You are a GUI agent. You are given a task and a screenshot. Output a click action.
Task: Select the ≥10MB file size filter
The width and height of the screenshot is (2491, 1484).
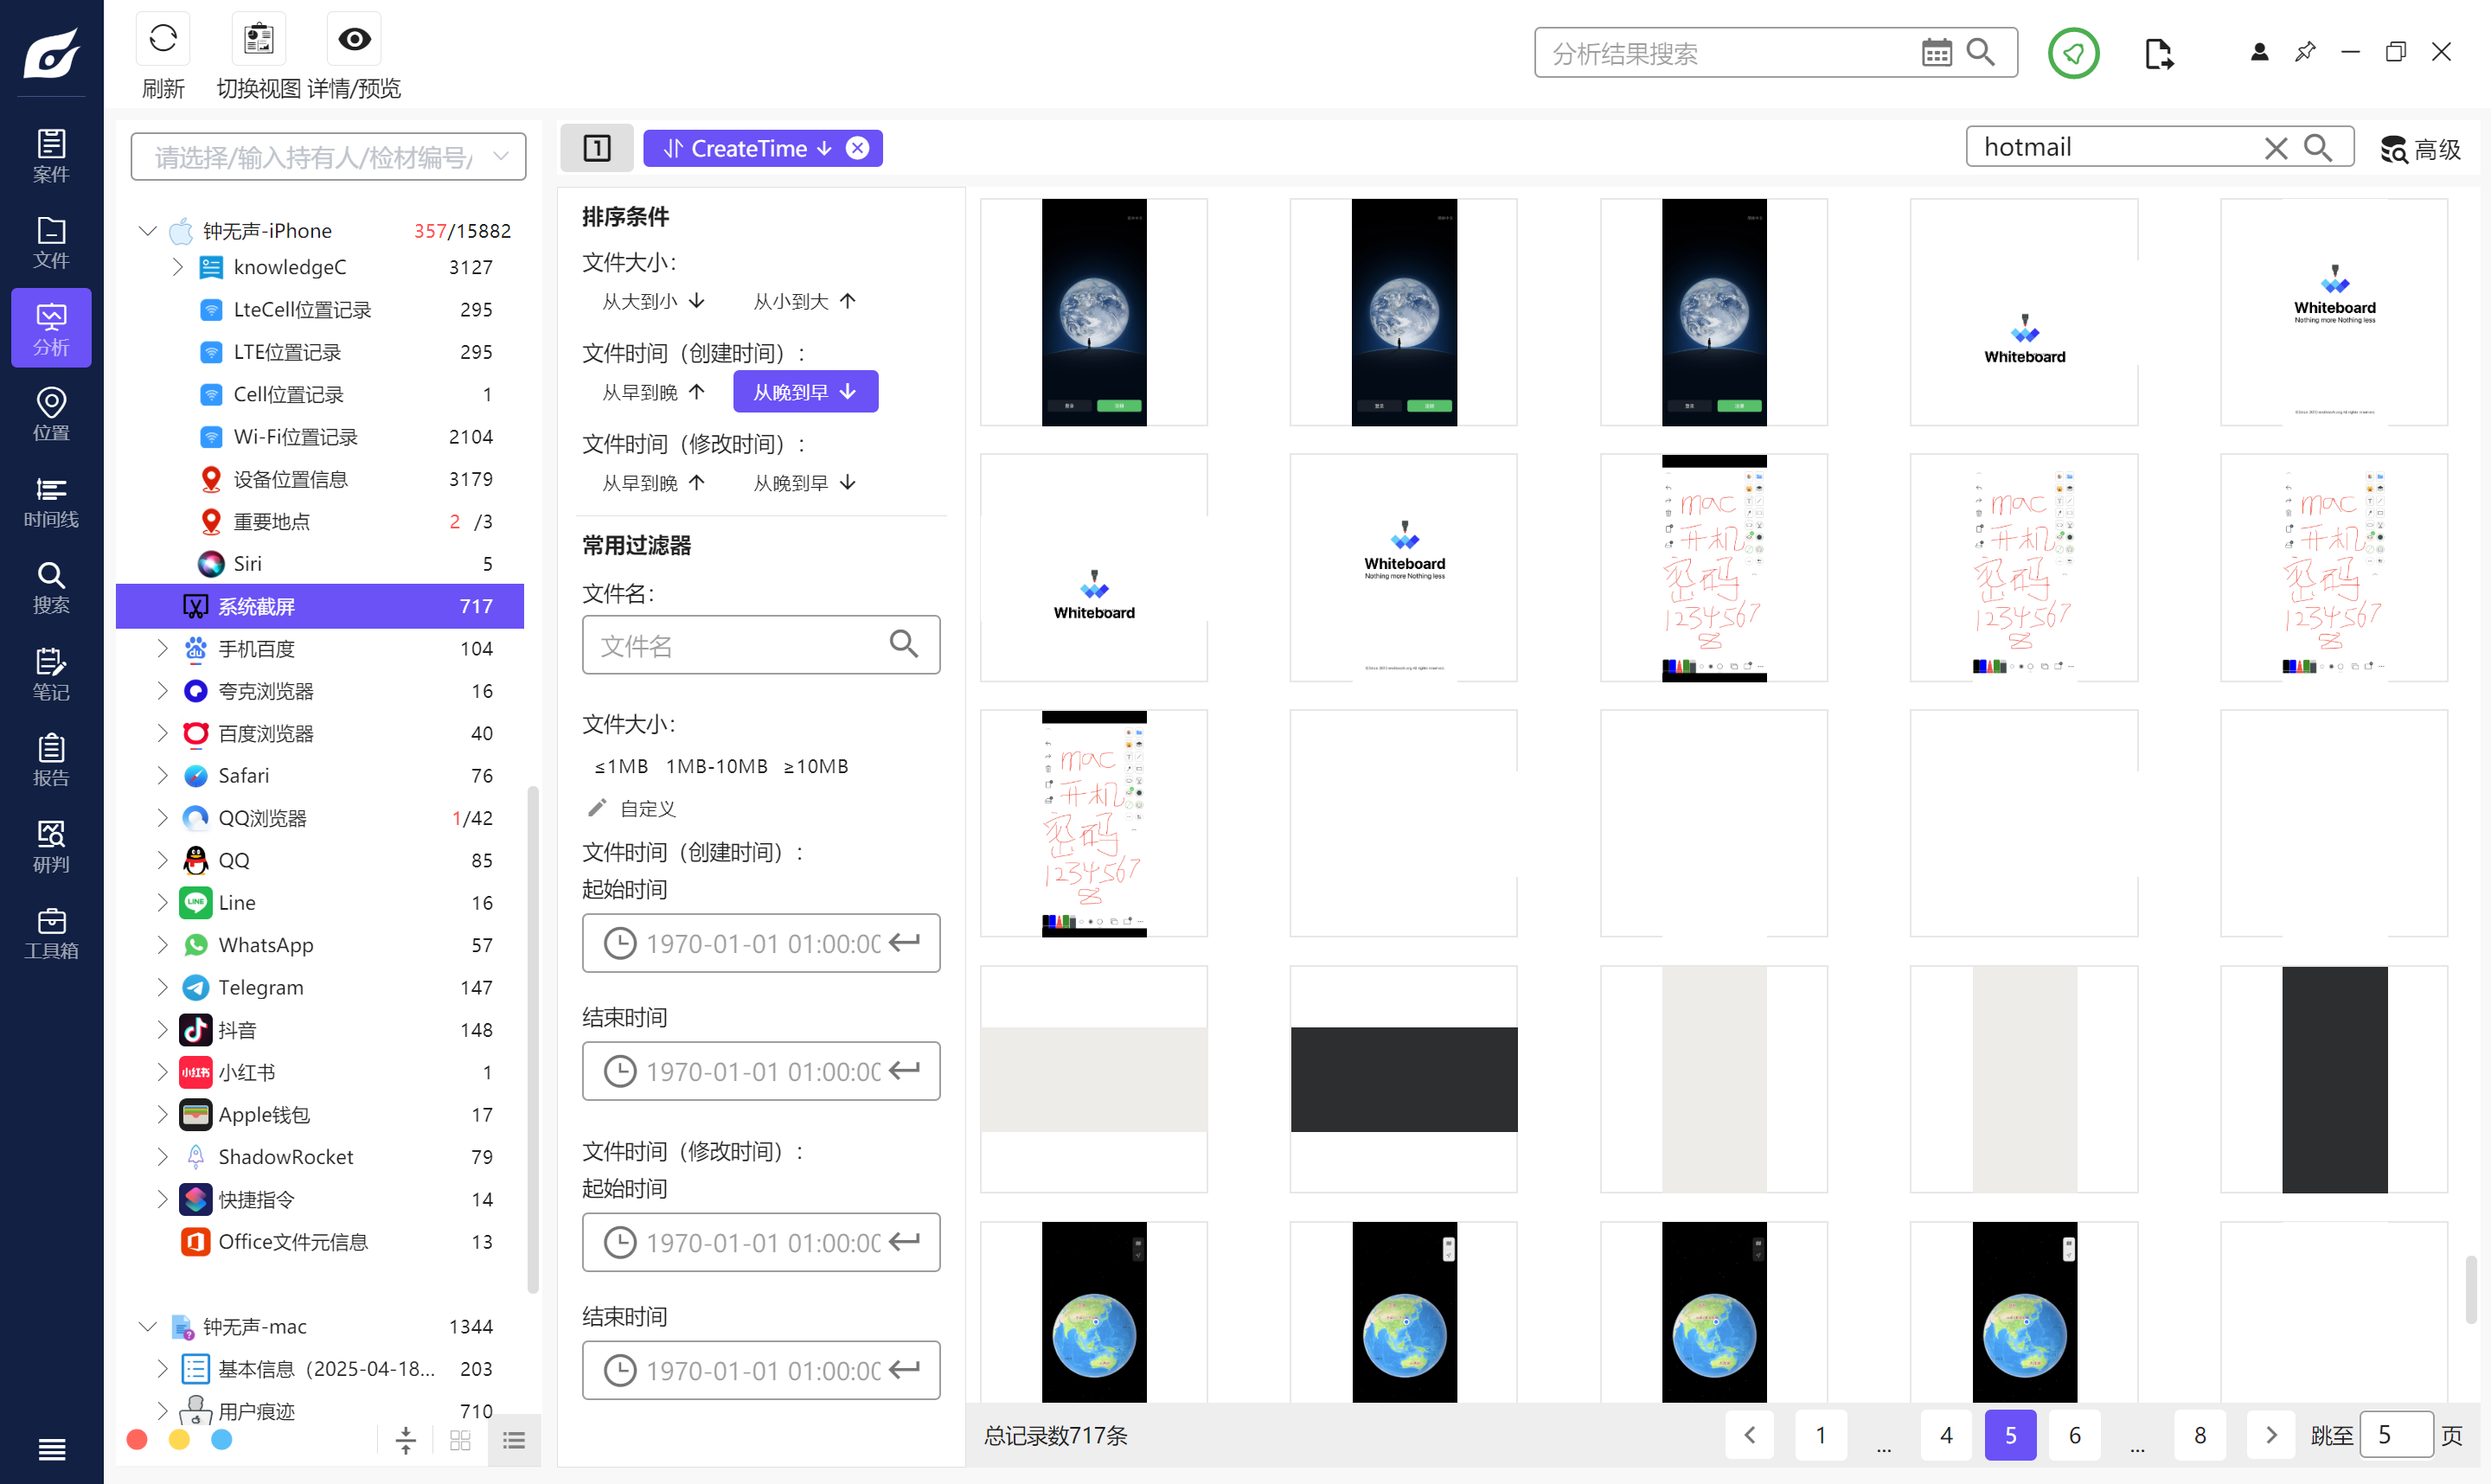(x=815, y=766)
